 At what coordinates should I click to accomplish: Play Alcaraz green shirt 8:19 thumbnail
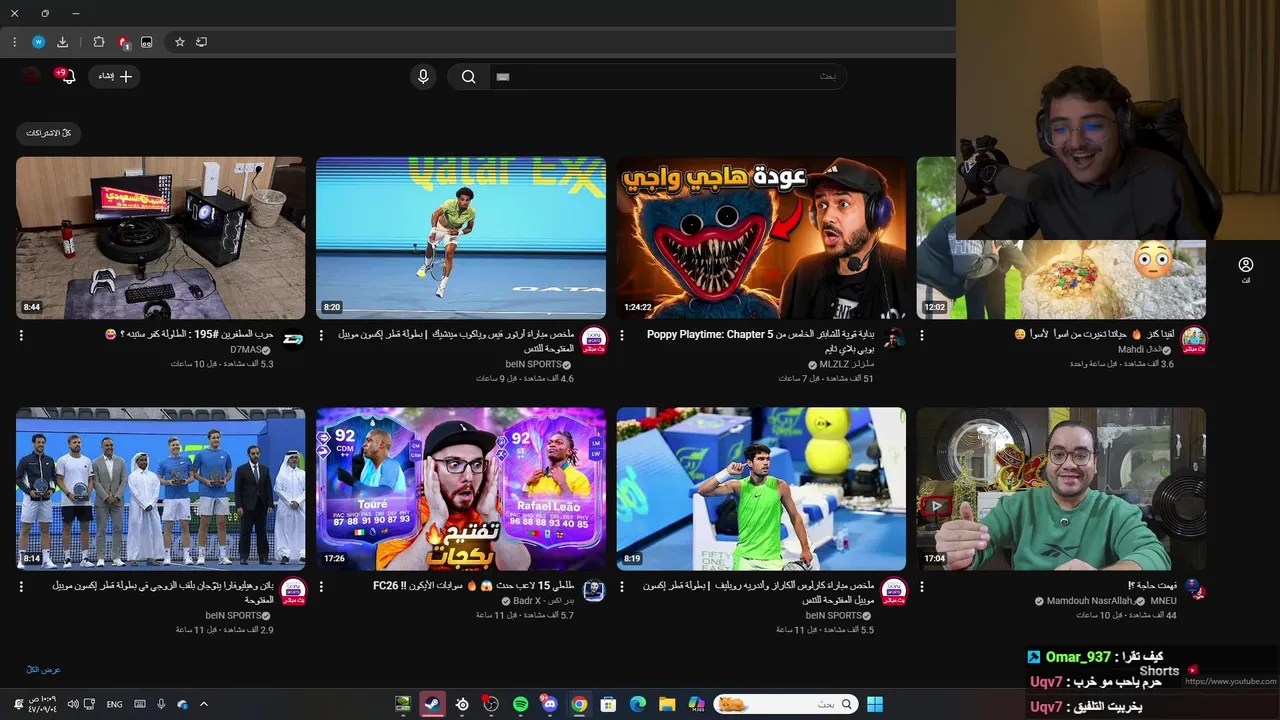(x=761, y=489)
